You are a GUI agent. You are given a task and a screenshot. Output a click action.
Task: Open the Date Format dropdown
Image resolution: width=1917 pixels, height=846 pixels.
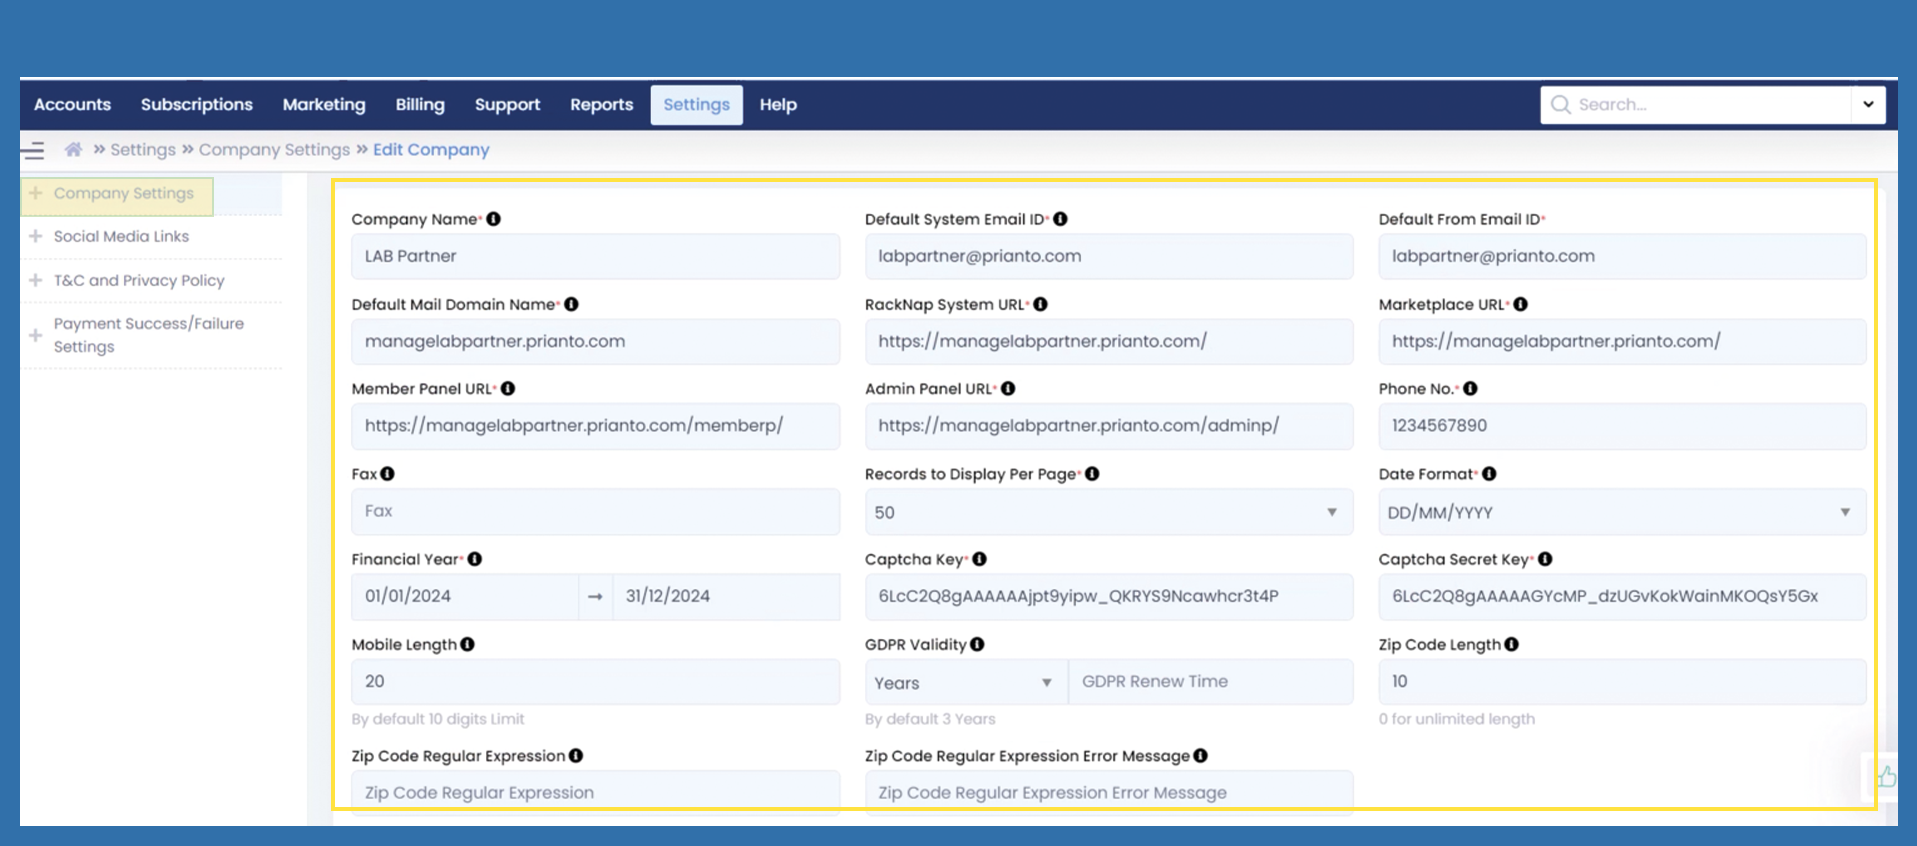pyautogui.click(x=1621, y=512)
